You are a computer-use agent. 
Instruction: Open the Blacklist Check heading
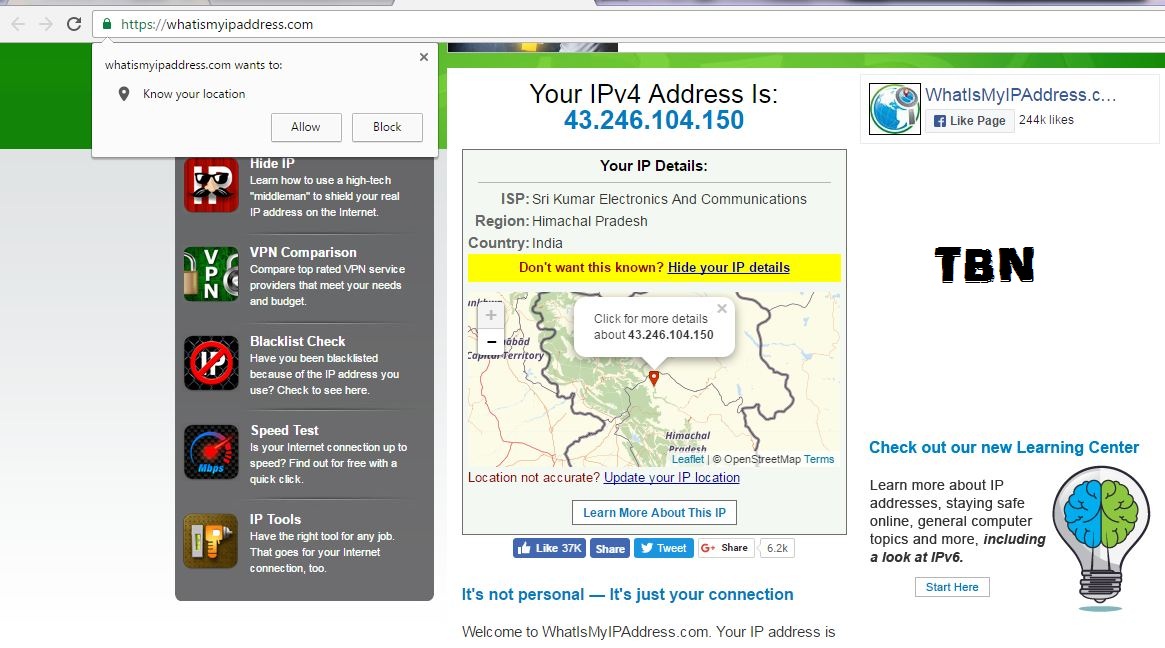click(297, 341)
